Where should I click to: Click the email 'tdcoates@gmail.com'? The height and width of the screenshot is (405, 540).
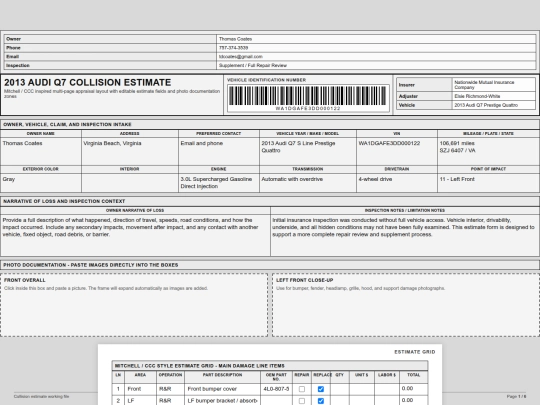(x=241, y=56)
